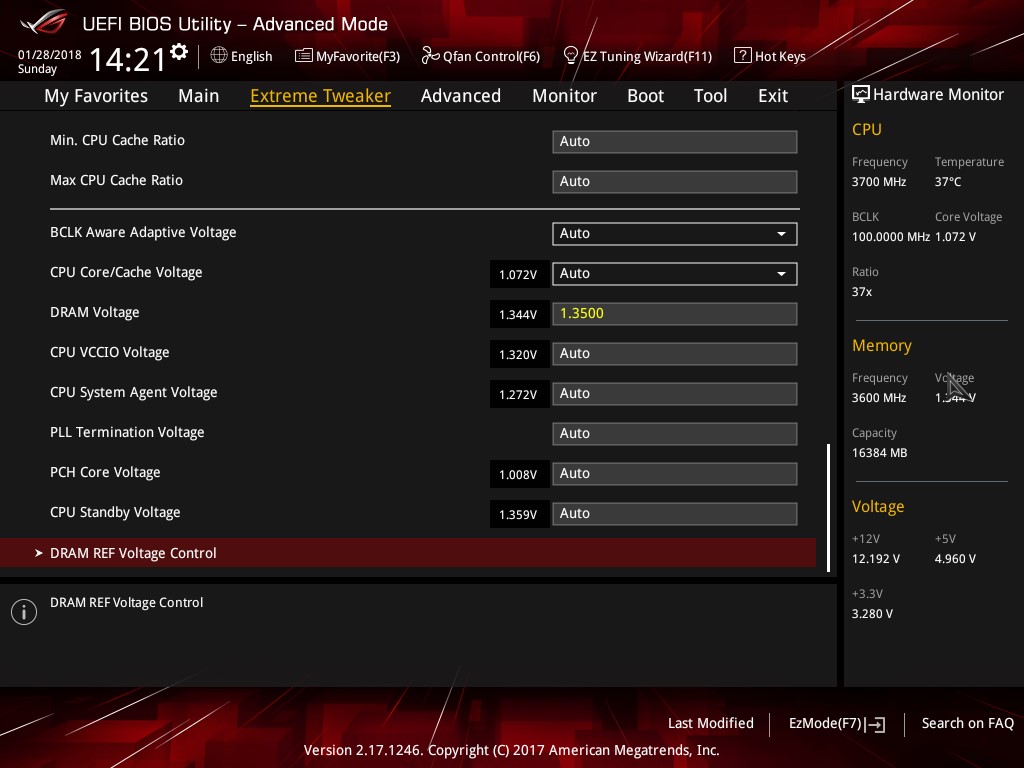Open CPU Core/Cache Voltage dropdown
Image resolution: width=1024 pixels, height=768 pixels.
pyautogui.click(x=675, y=274)
